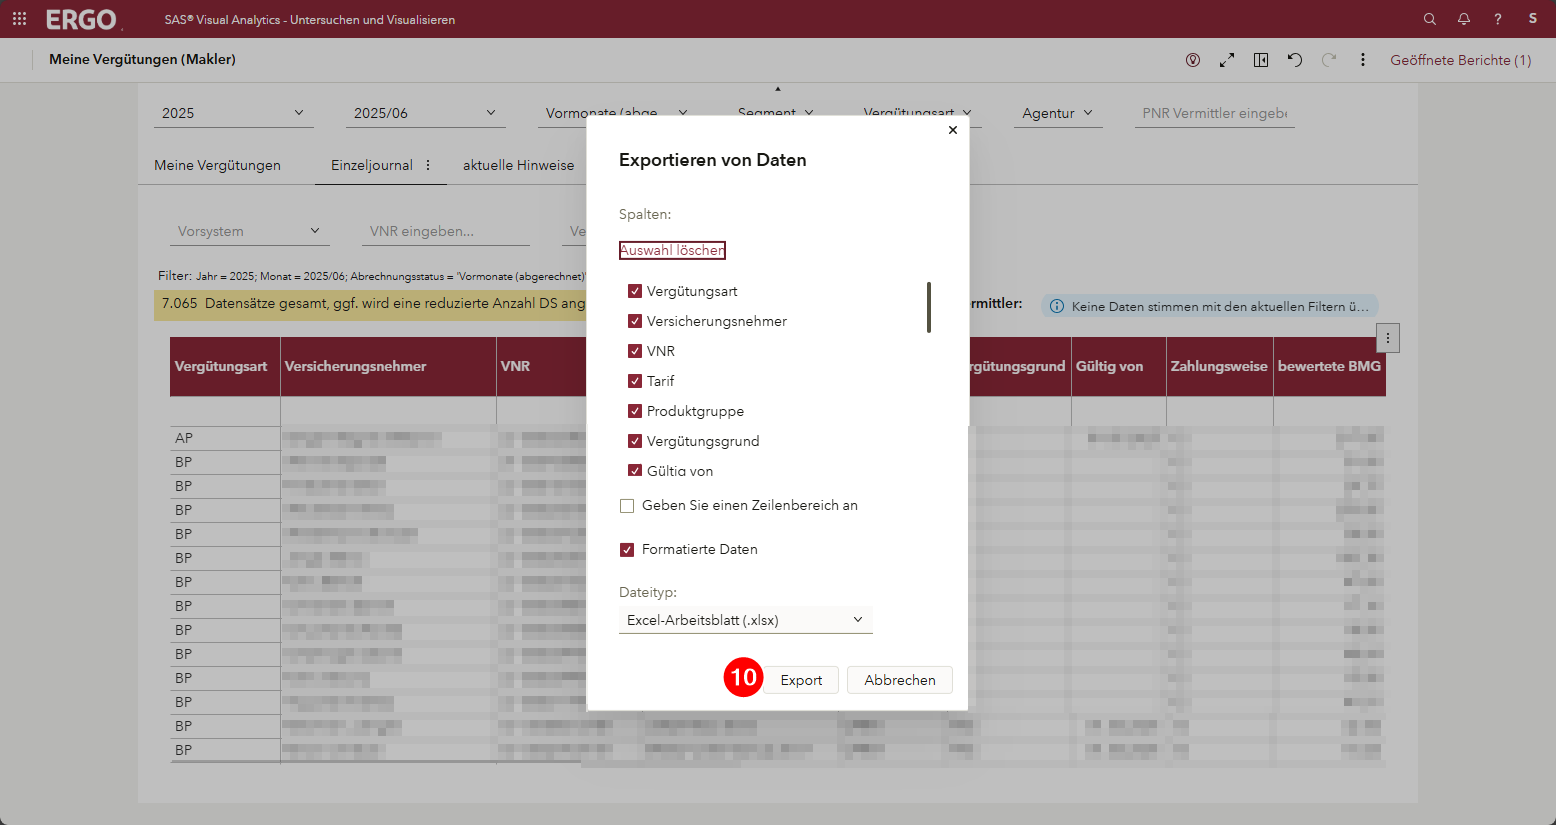1556x825 pixels.
Task: Click the columns list scrollbar
Action: coord(929,307)
